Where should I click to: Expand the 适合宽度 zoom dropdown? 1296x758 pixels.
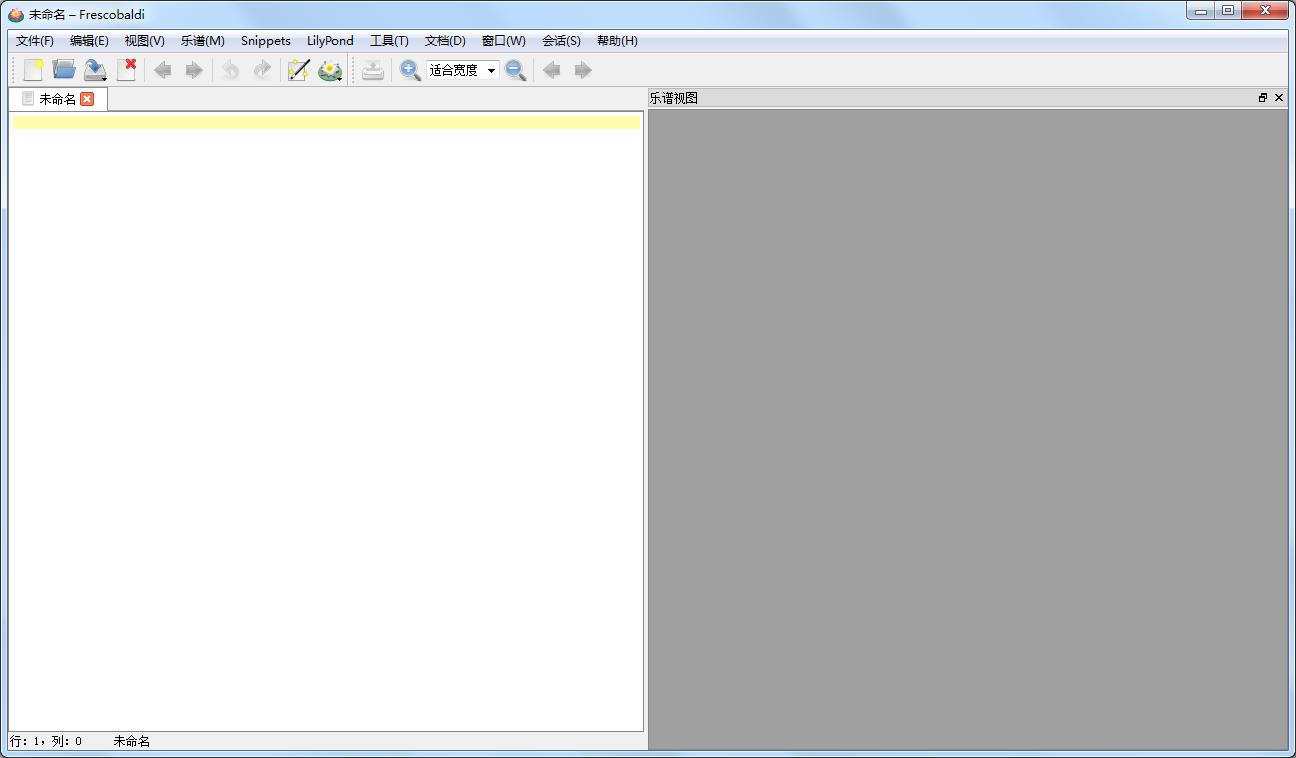[491, 70]
